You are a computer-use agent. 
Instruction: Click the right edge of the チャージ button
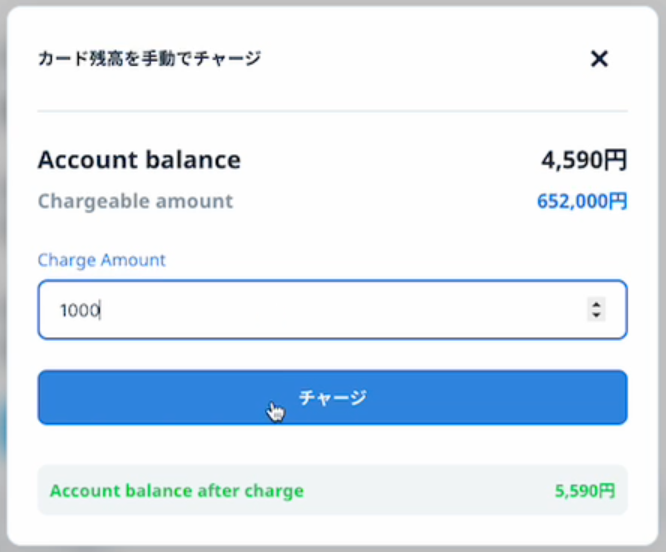click(616, 398)
